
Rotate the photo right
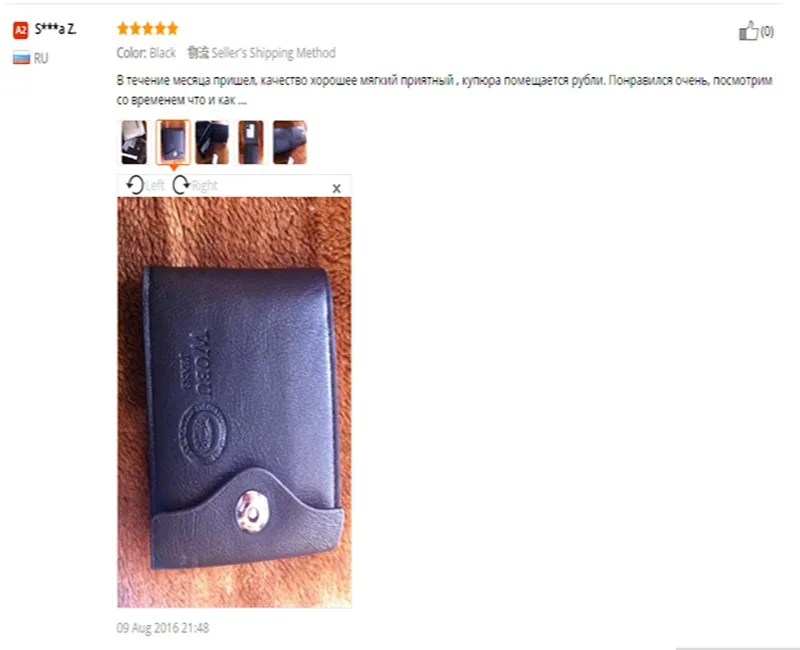point(181,185)
